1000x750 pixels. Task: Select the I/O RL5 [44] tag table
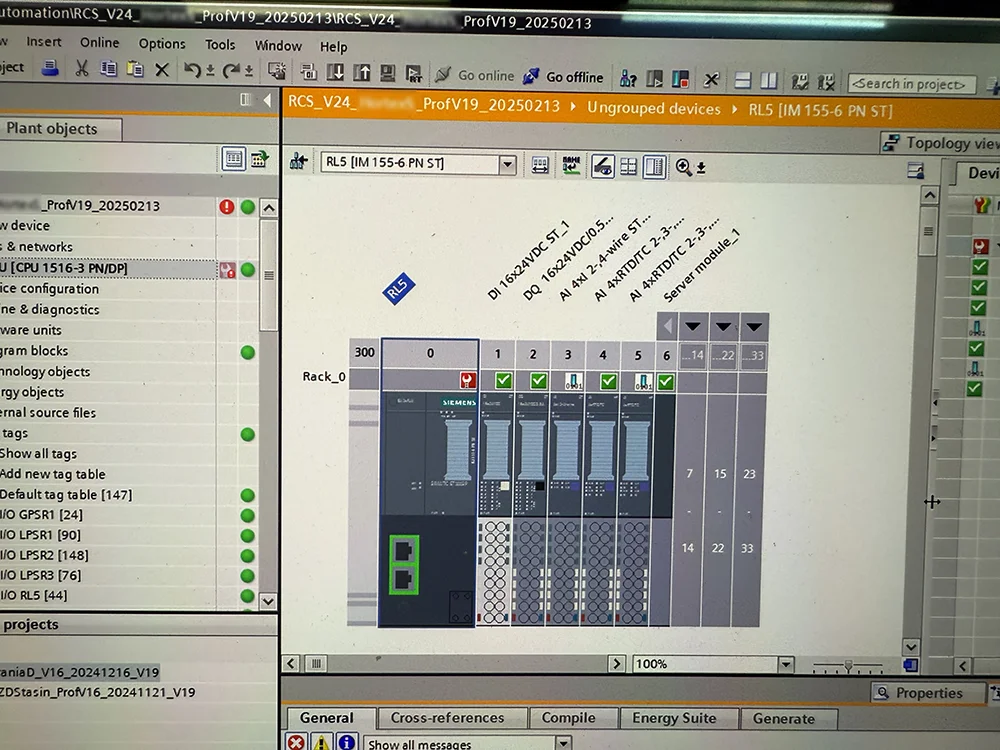click(33, 596)
